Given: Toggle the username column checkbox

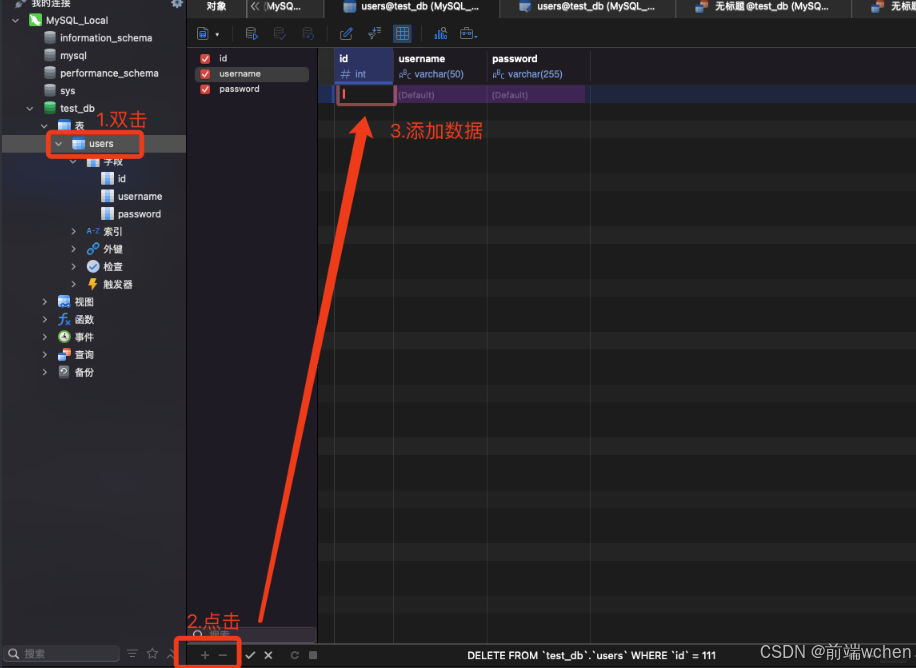Looking at the screenshot, I should pos(205,74).
